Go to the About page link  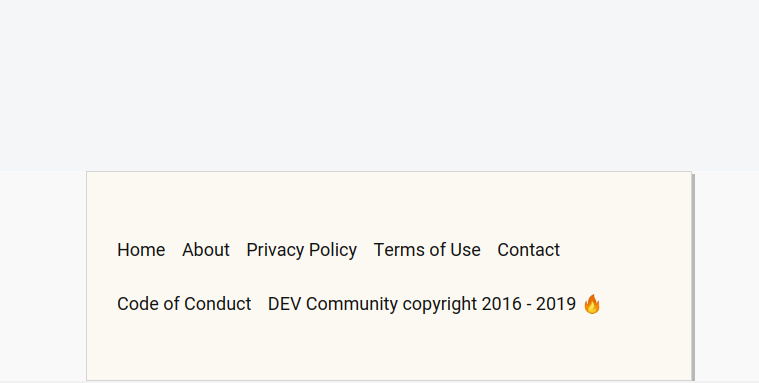(206, 250)
